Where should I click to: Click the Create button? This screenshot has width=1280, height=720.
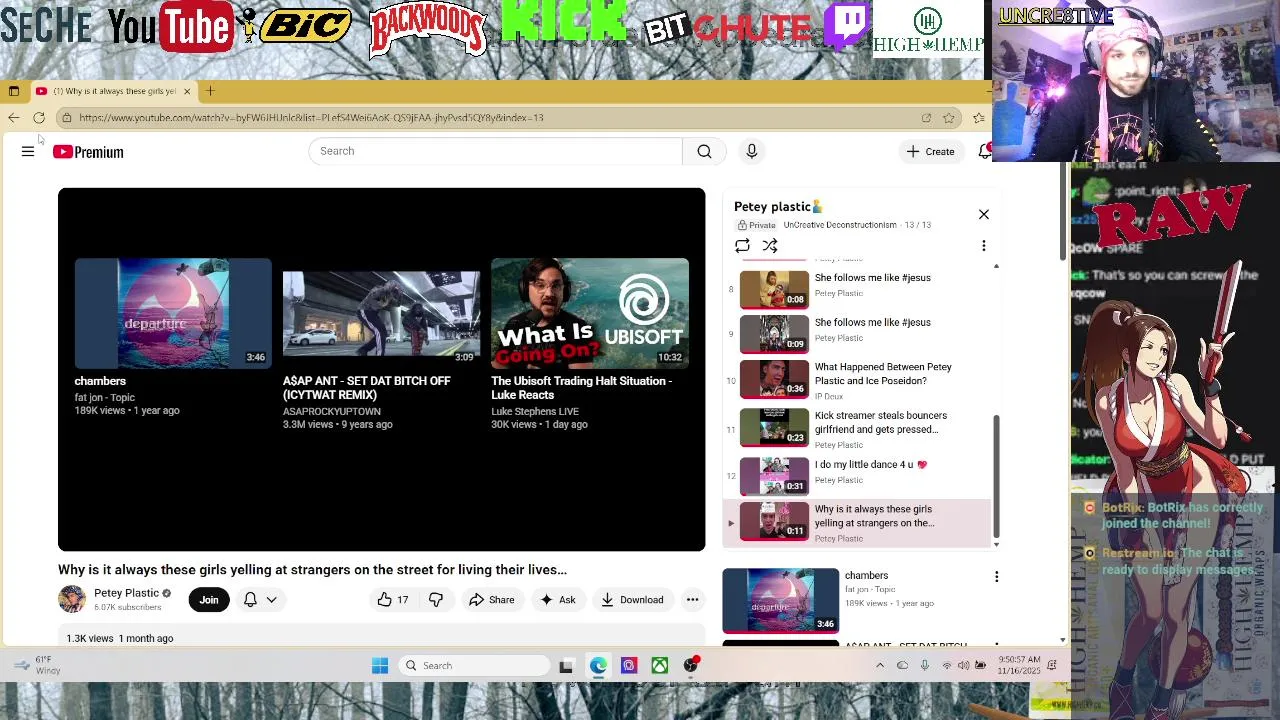[x=930, y=151]
